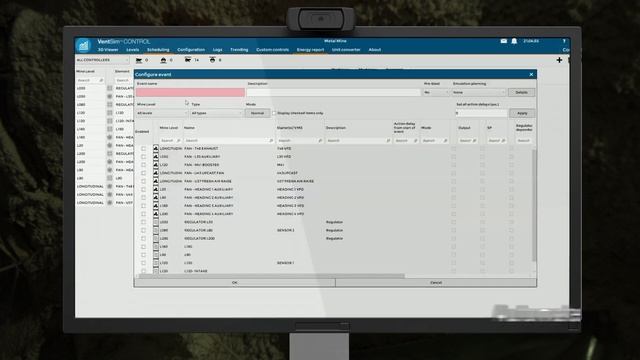Image resolution: width=640 pixels, height=360 pixels.
Task: Click search magnifier in Description column filter
Action: coord(388,141)
